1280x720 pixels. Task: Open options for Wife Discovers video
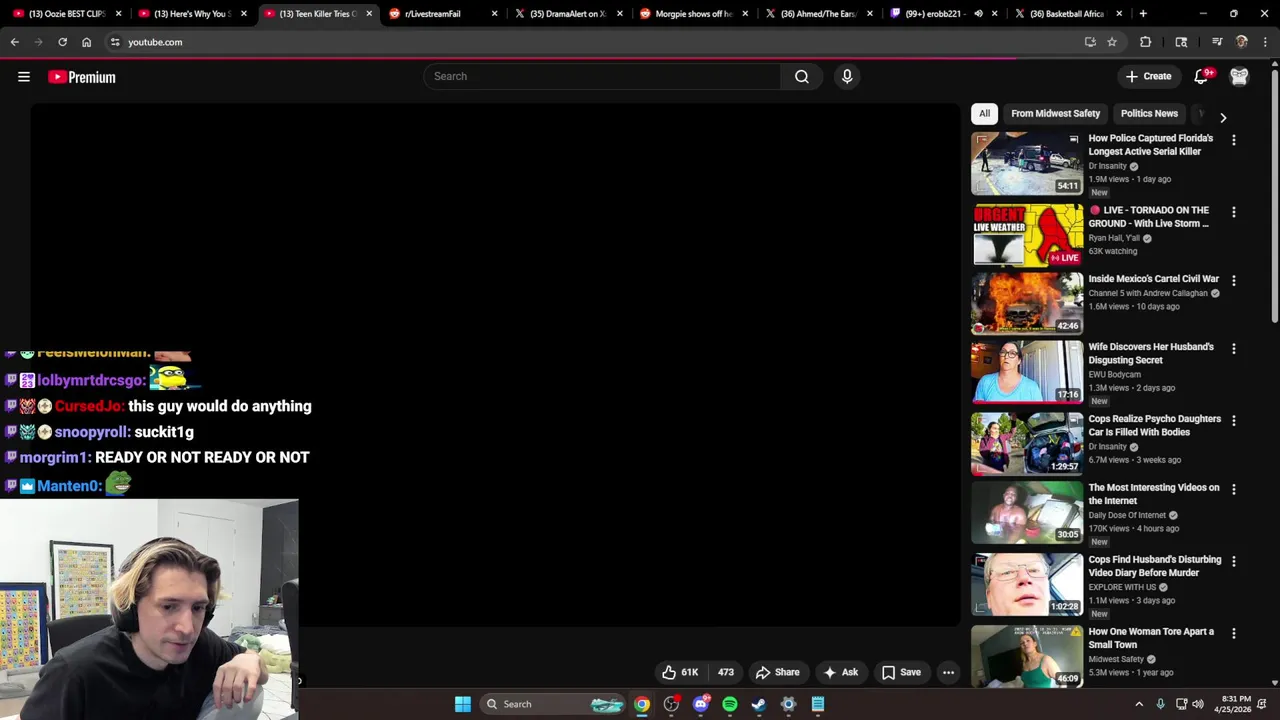[1233, 349]
